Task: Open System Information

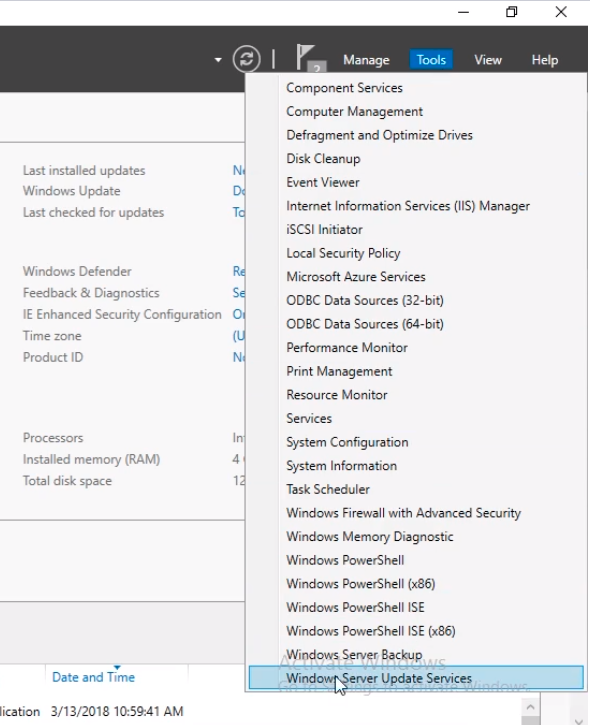Action: [x=341, y=465]
